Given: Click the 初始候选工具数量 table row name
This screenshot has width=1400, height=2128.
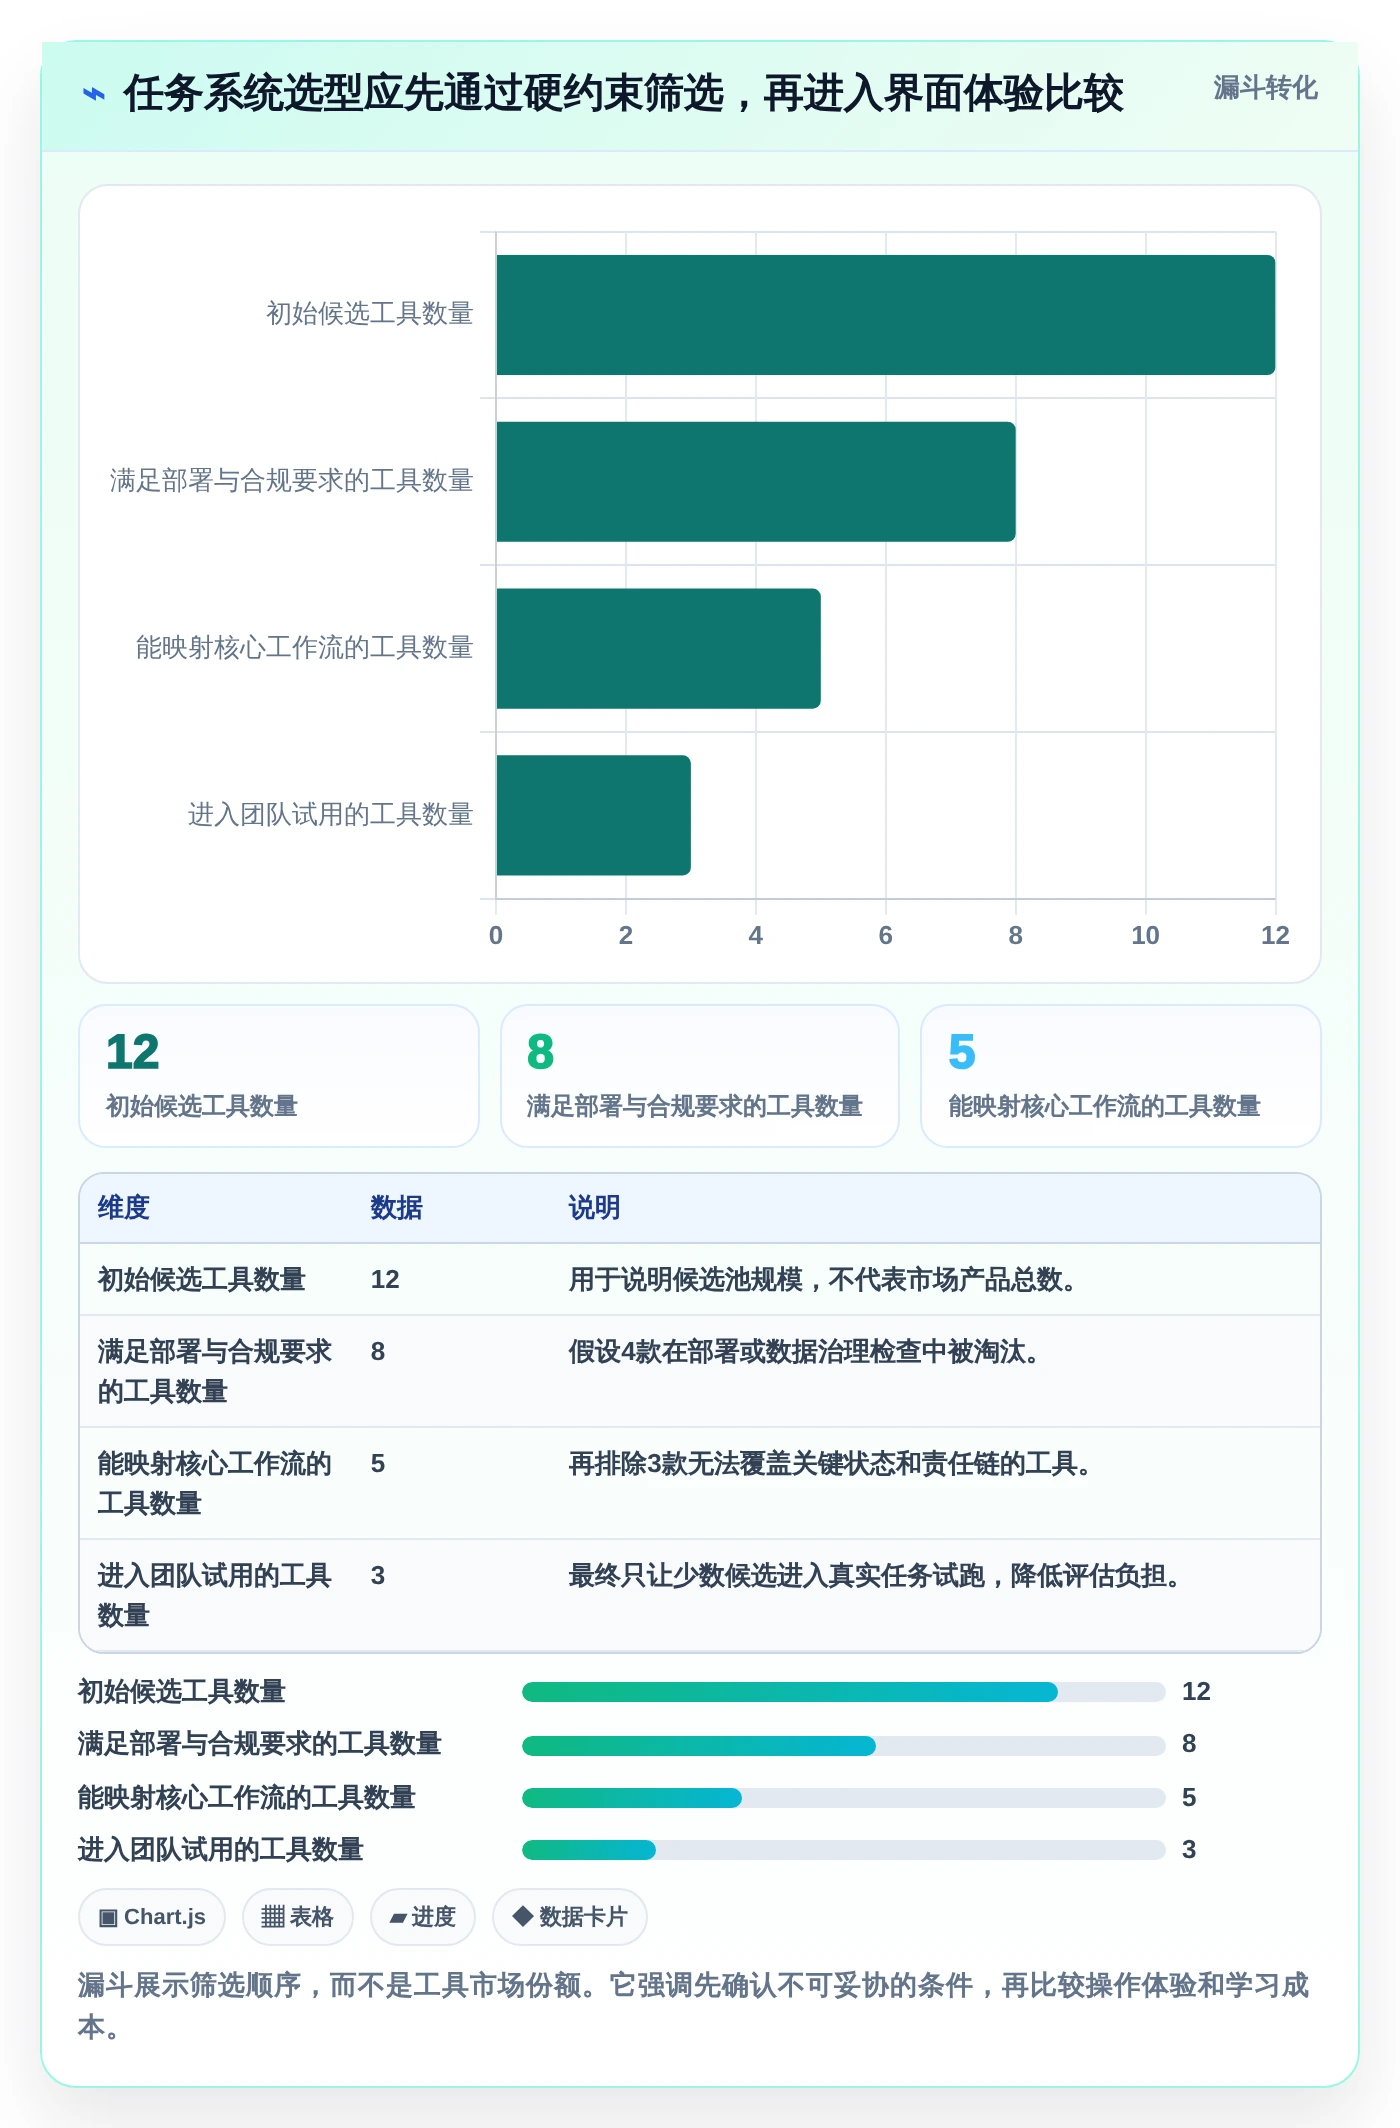Looking at the screenshot, I should [201, 1280].
